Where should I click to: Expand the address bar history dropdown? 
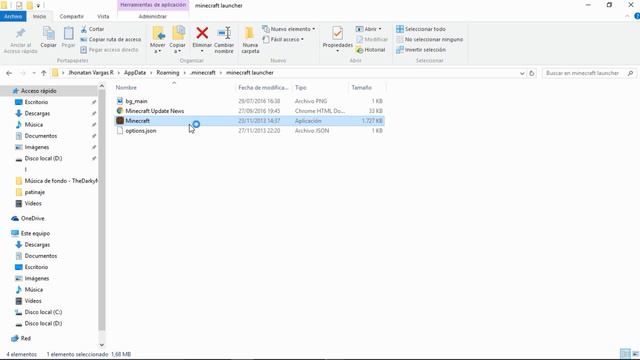click(522, 73)
